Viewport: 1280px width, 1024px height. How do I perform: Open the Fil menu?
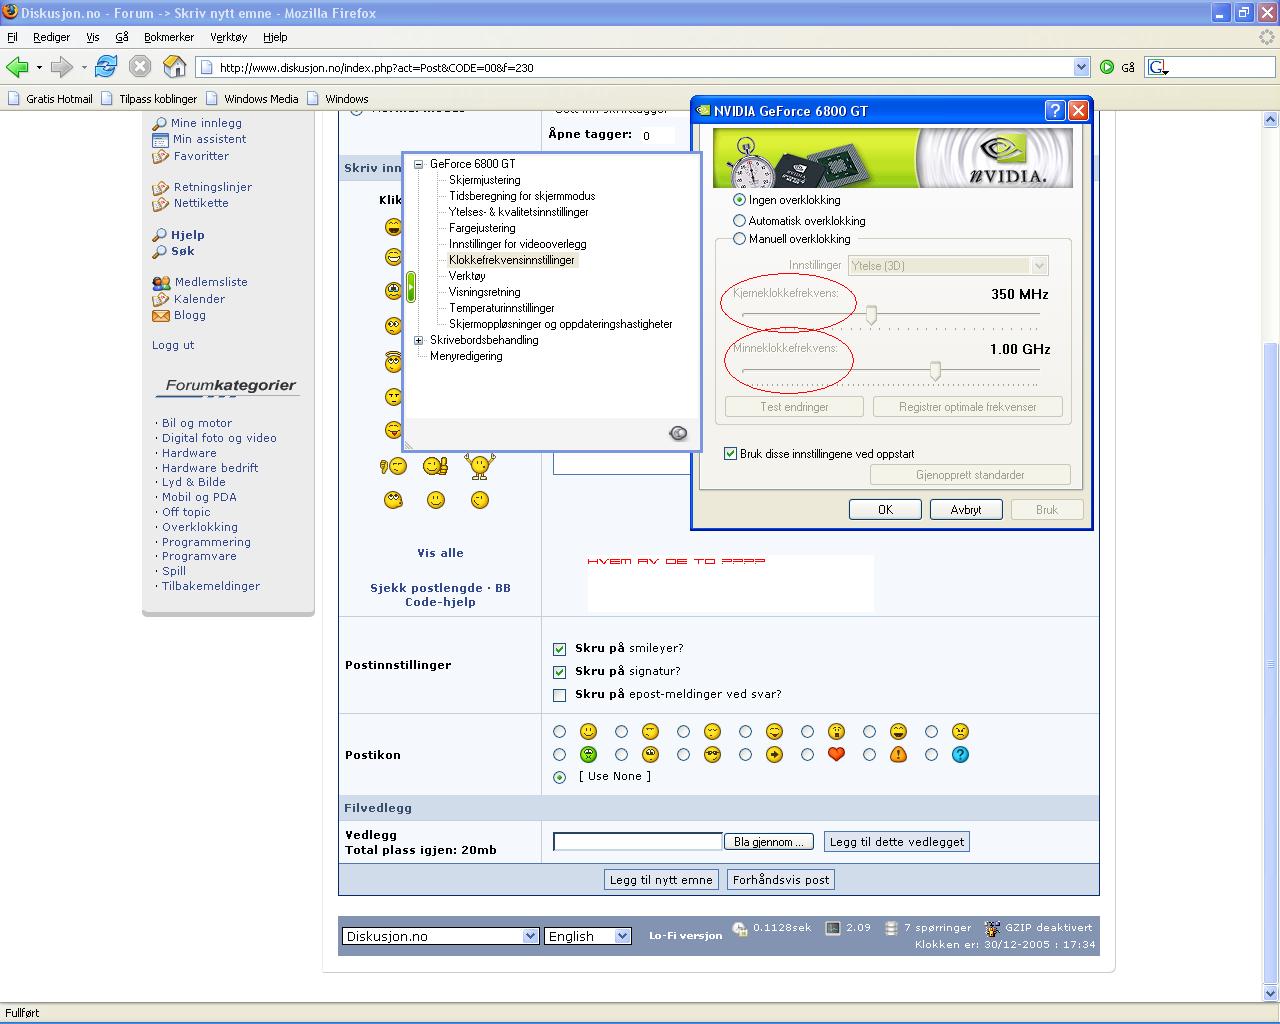pos(12,37)
